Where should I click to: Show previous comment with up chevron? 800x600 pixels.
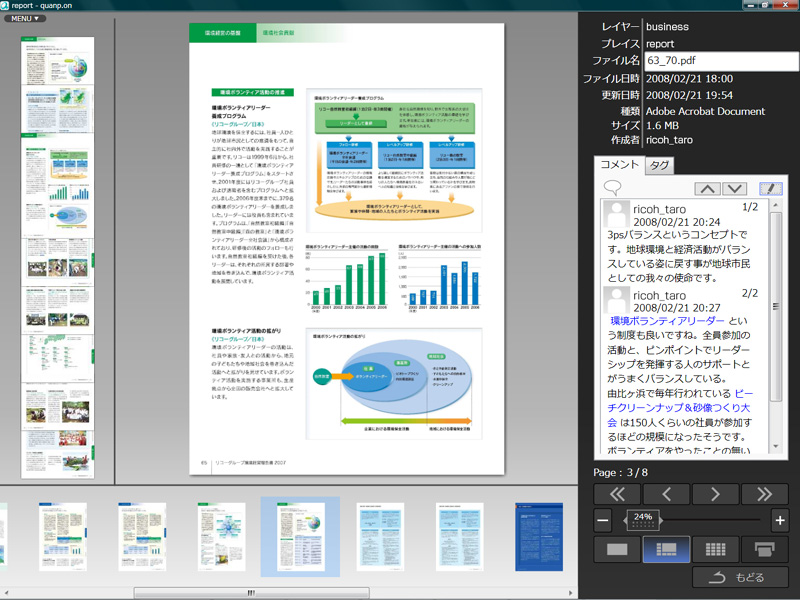tap(707, 188)
